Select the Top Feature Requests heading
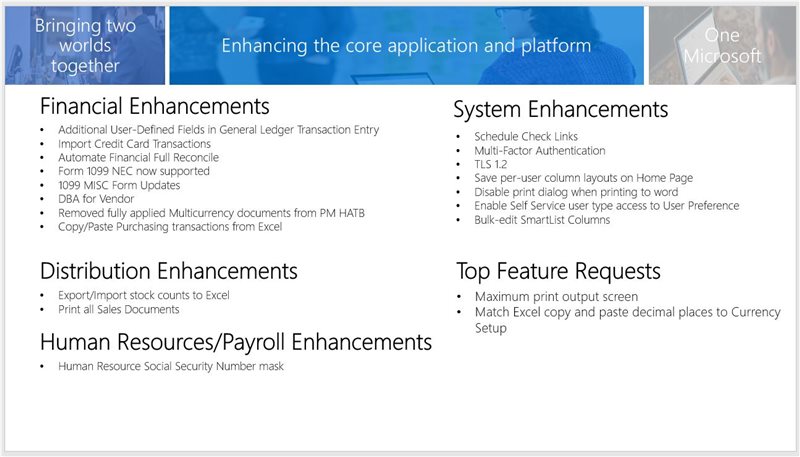 [559, 271]
